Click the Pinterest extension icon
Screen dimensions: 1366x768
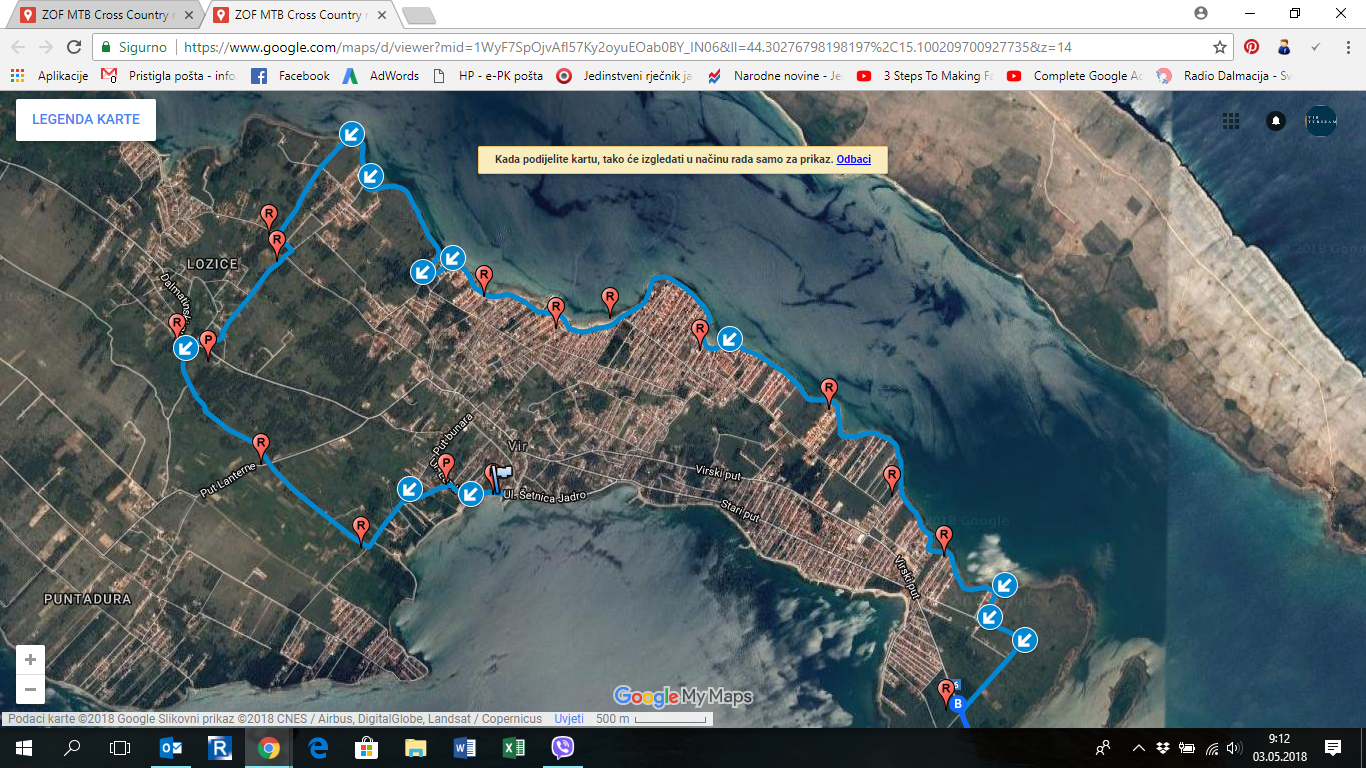tap(1251, 47)
